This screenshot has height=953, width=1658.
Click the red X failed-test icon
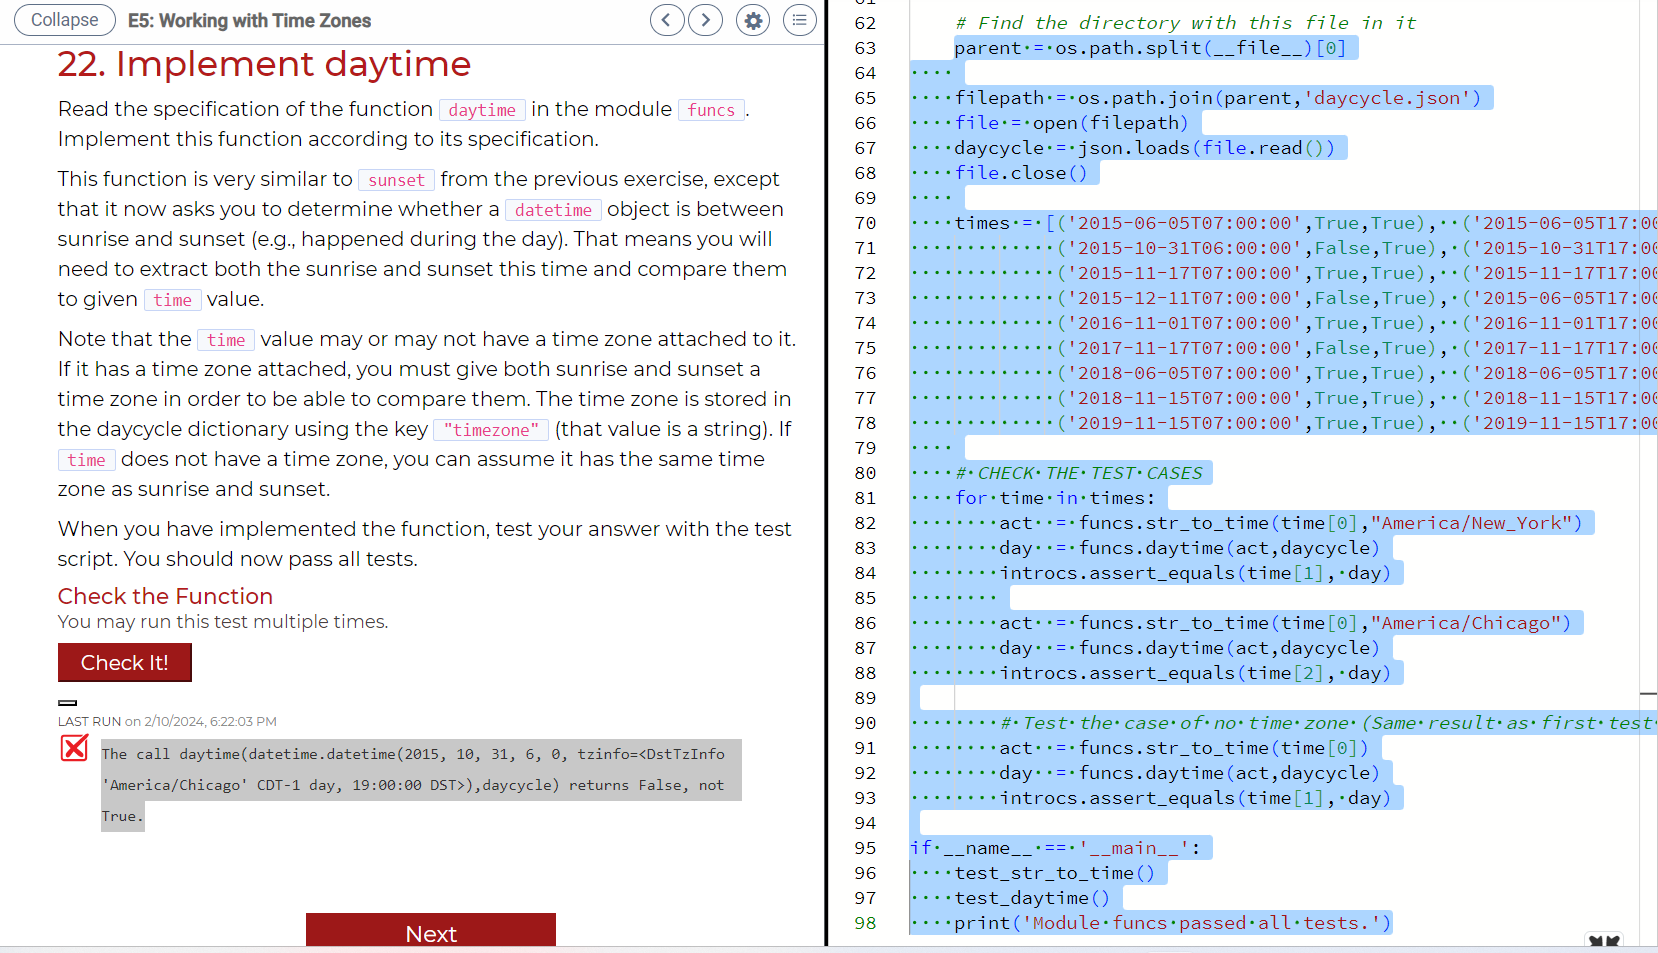point(74,748)
